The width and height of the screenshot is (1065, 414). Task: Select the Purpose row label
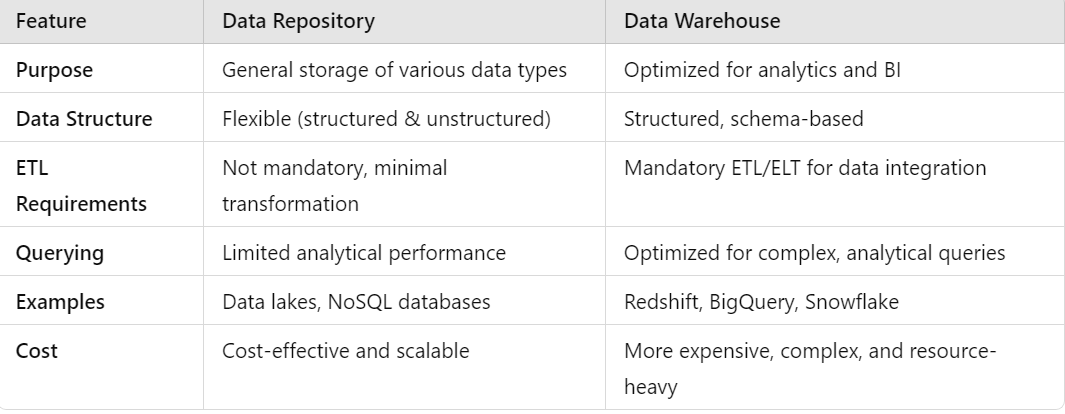click(54, 70)
